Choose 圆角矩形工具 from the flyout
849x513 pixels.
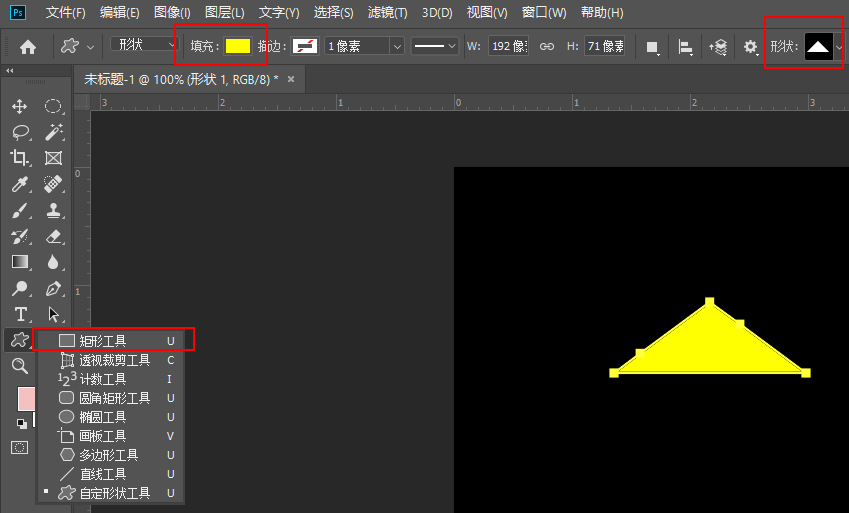[x=110, y=398]
